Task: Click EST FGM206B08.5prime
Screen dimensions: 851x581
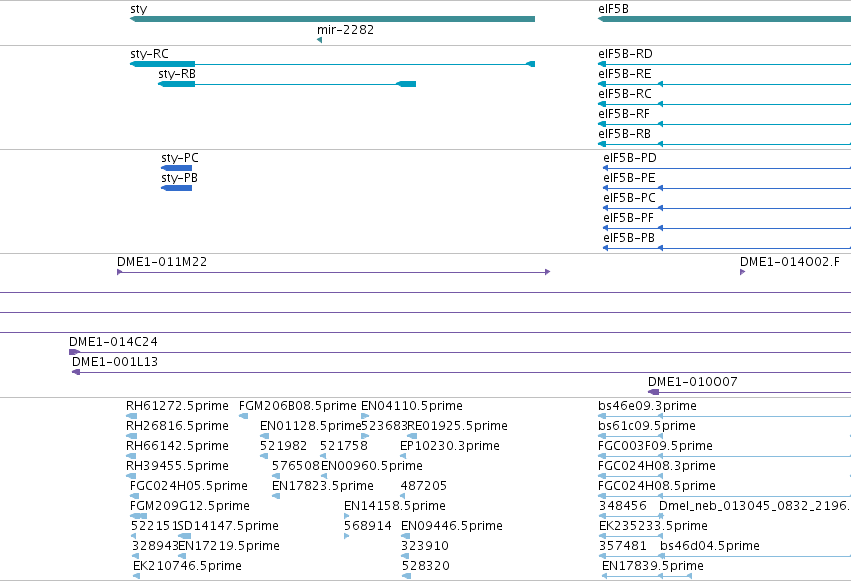Action: coord(297,406)
